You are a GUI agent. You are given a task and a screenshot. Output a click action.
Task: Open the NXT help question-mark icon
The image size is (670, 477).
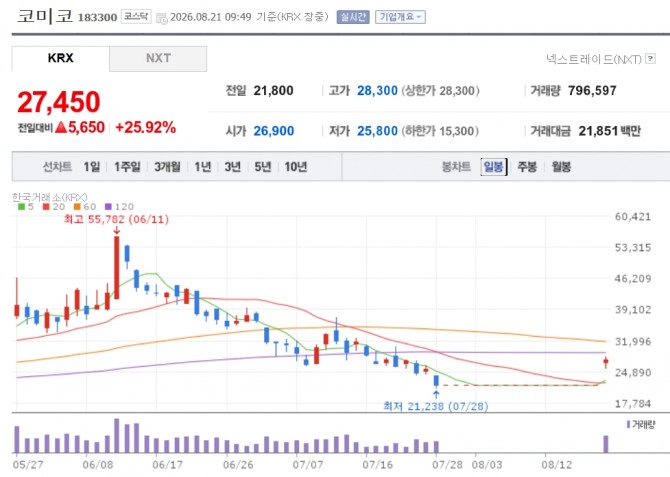coord(650,59)
